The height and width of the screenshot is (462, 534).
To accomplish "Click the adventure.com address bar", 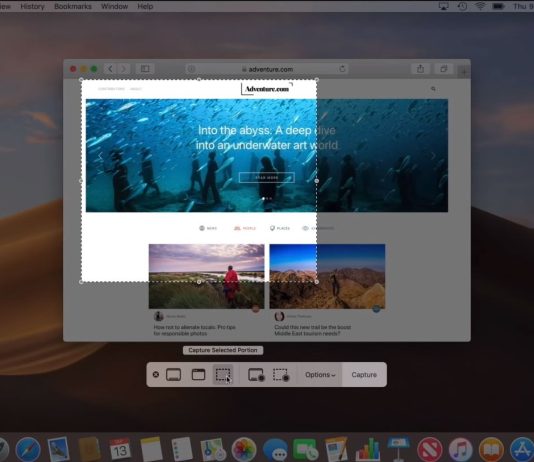I will [267, 69].
